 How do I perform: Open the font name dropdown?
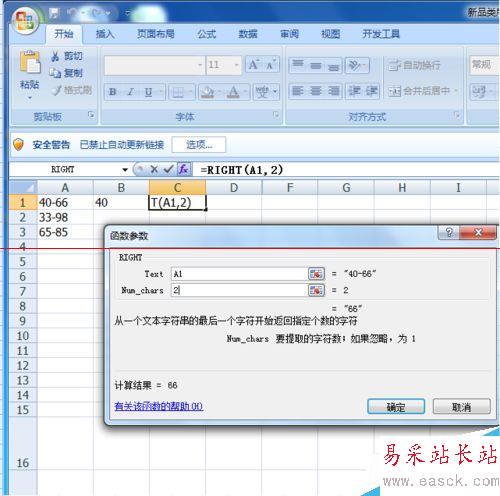tap(200, 65)
